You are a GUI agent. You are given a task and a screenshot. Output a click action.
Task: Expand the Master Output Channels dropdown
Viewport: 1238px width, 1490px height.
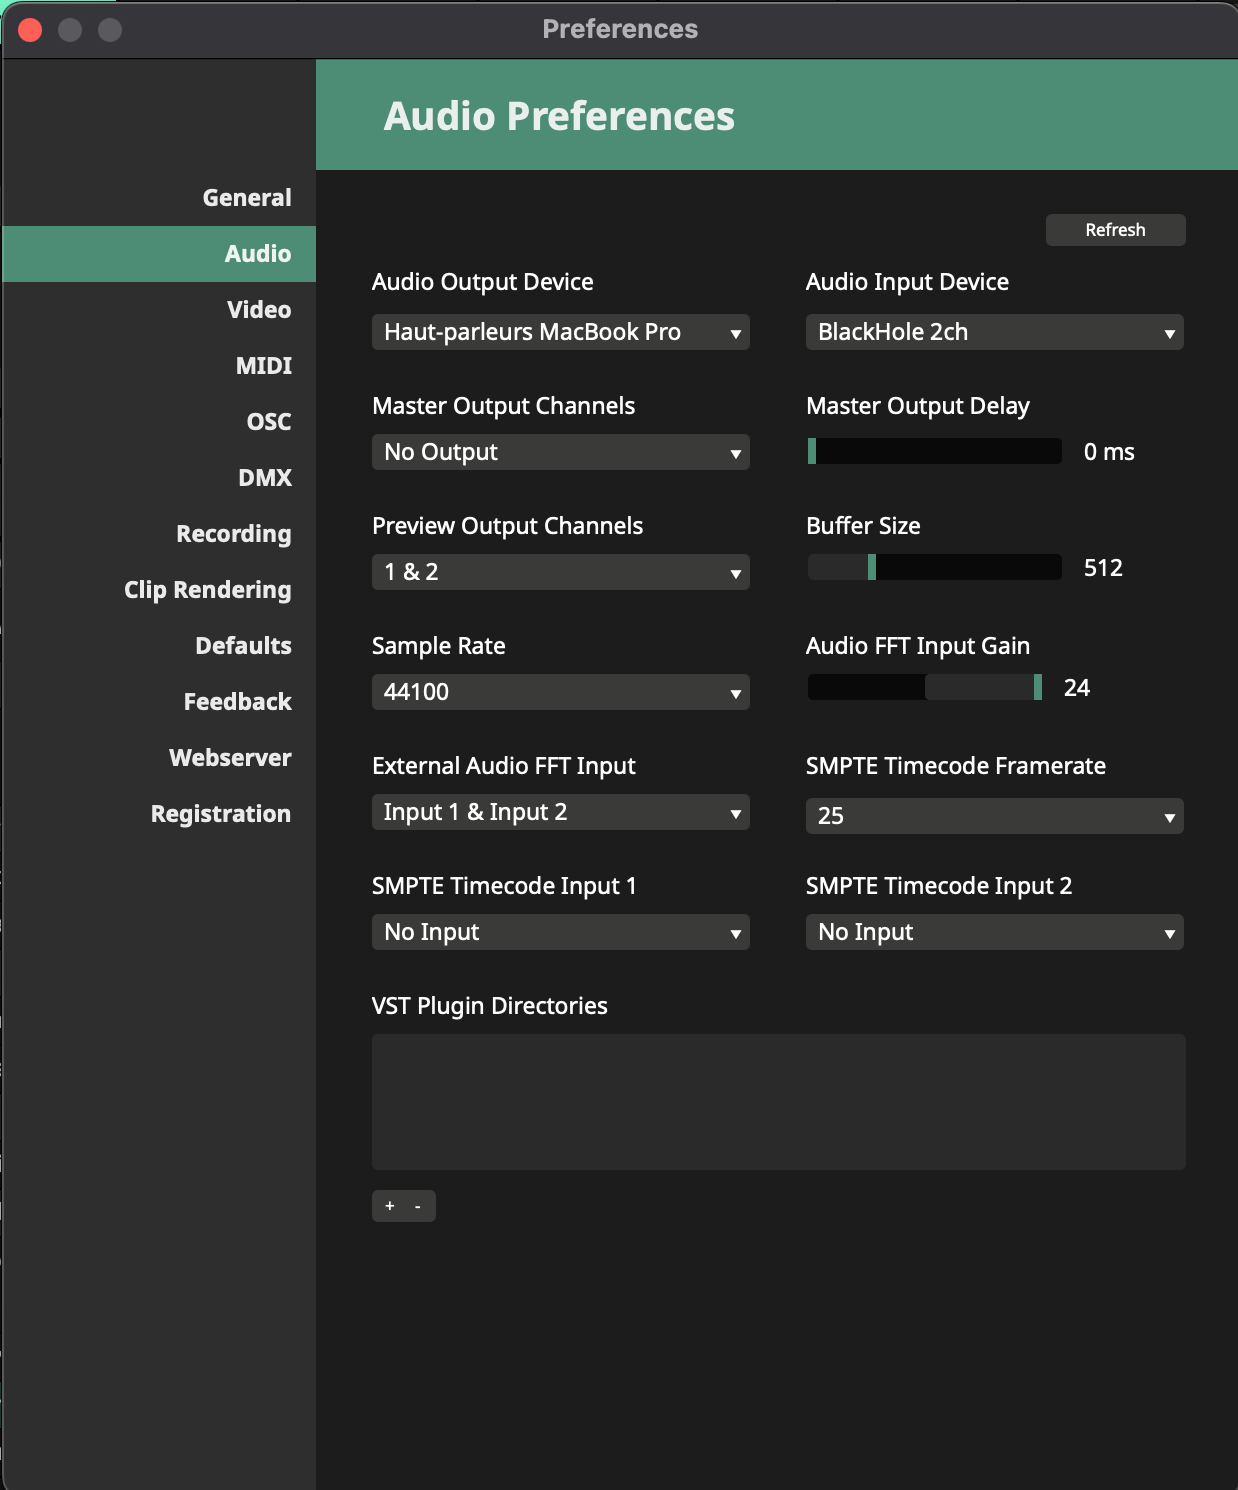click(560, 452)
